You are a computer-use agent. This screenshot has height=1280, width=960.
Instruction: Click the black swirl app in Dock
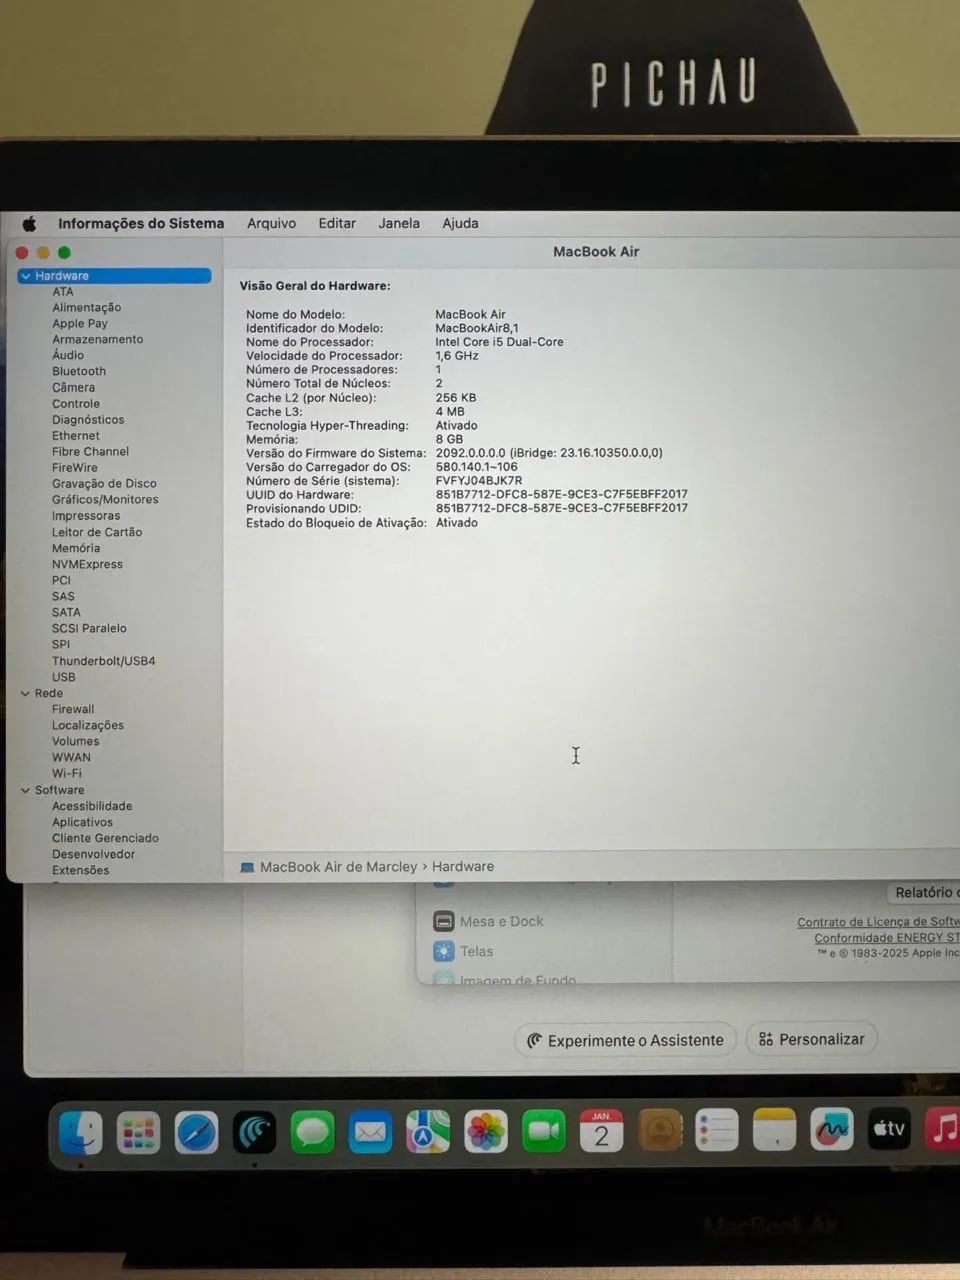[x=254, y=1132]
